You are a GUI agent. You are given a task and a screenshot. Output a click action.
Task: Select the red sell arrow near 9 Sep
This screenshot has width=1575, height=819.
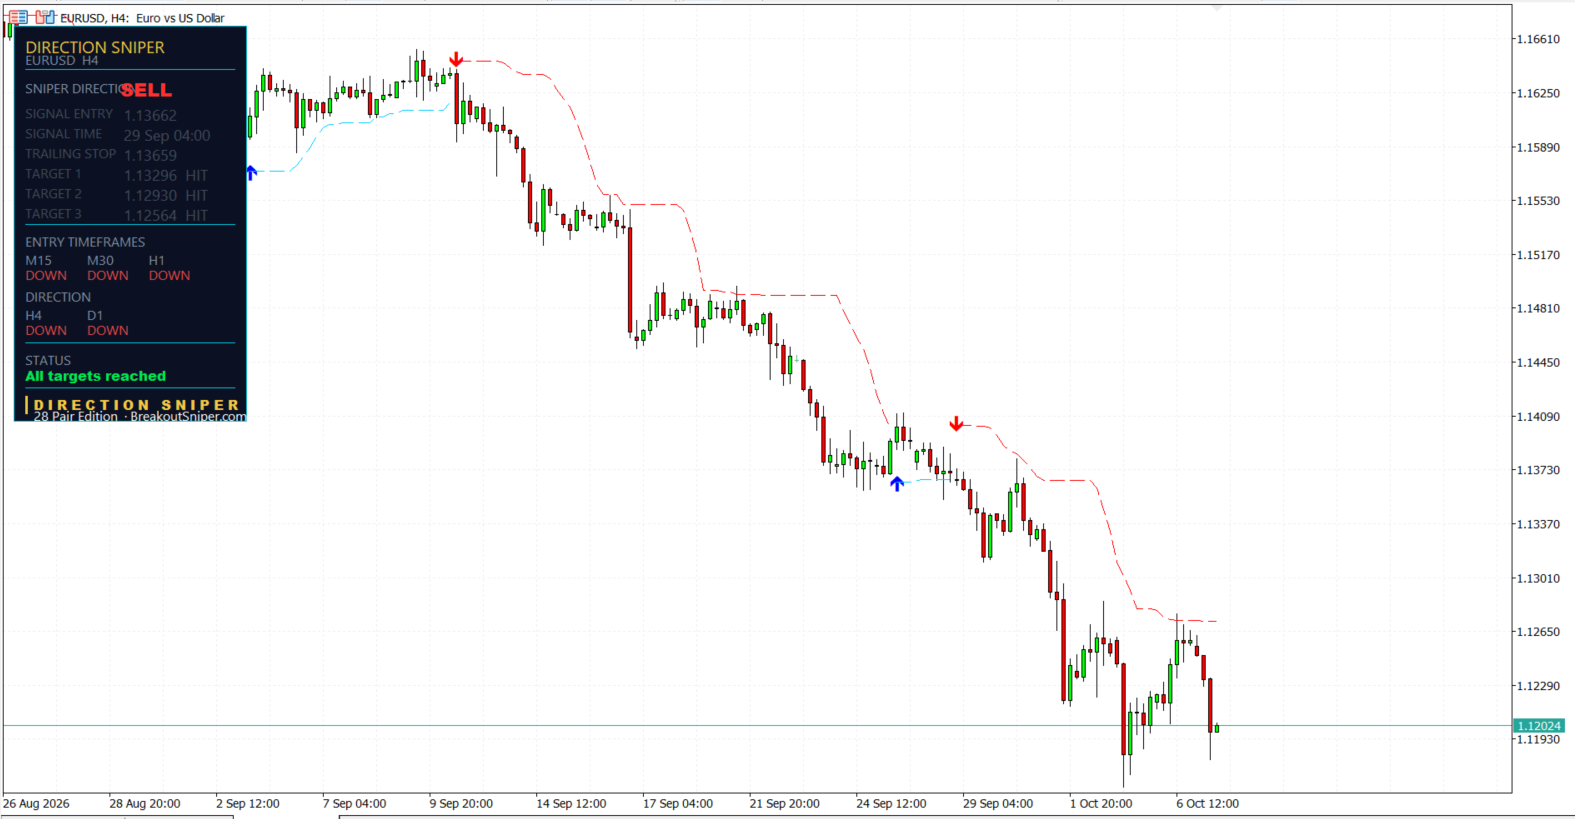[456, 60]
